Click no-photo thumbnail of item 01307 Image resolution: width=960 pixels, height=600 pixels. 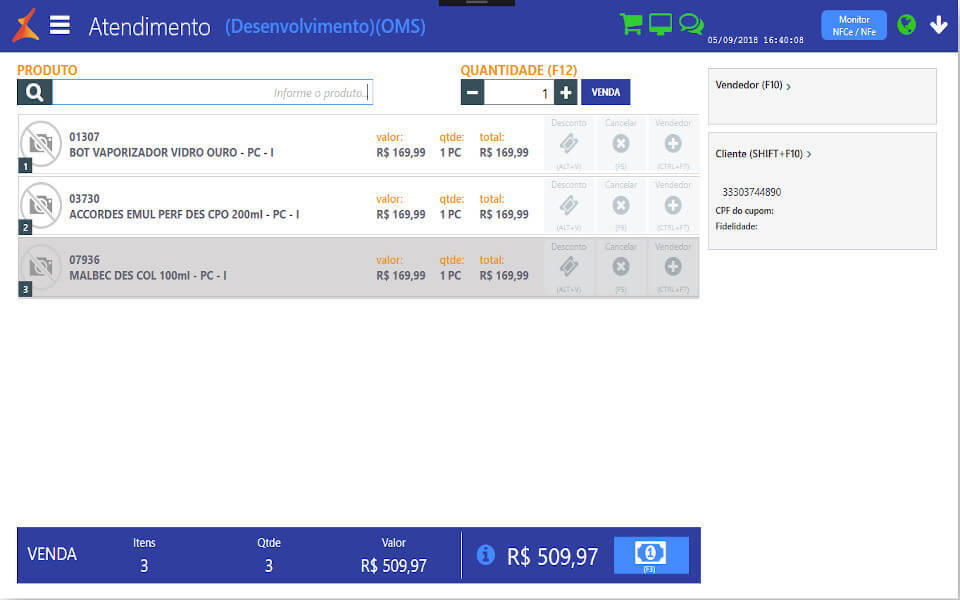point(41,144)
